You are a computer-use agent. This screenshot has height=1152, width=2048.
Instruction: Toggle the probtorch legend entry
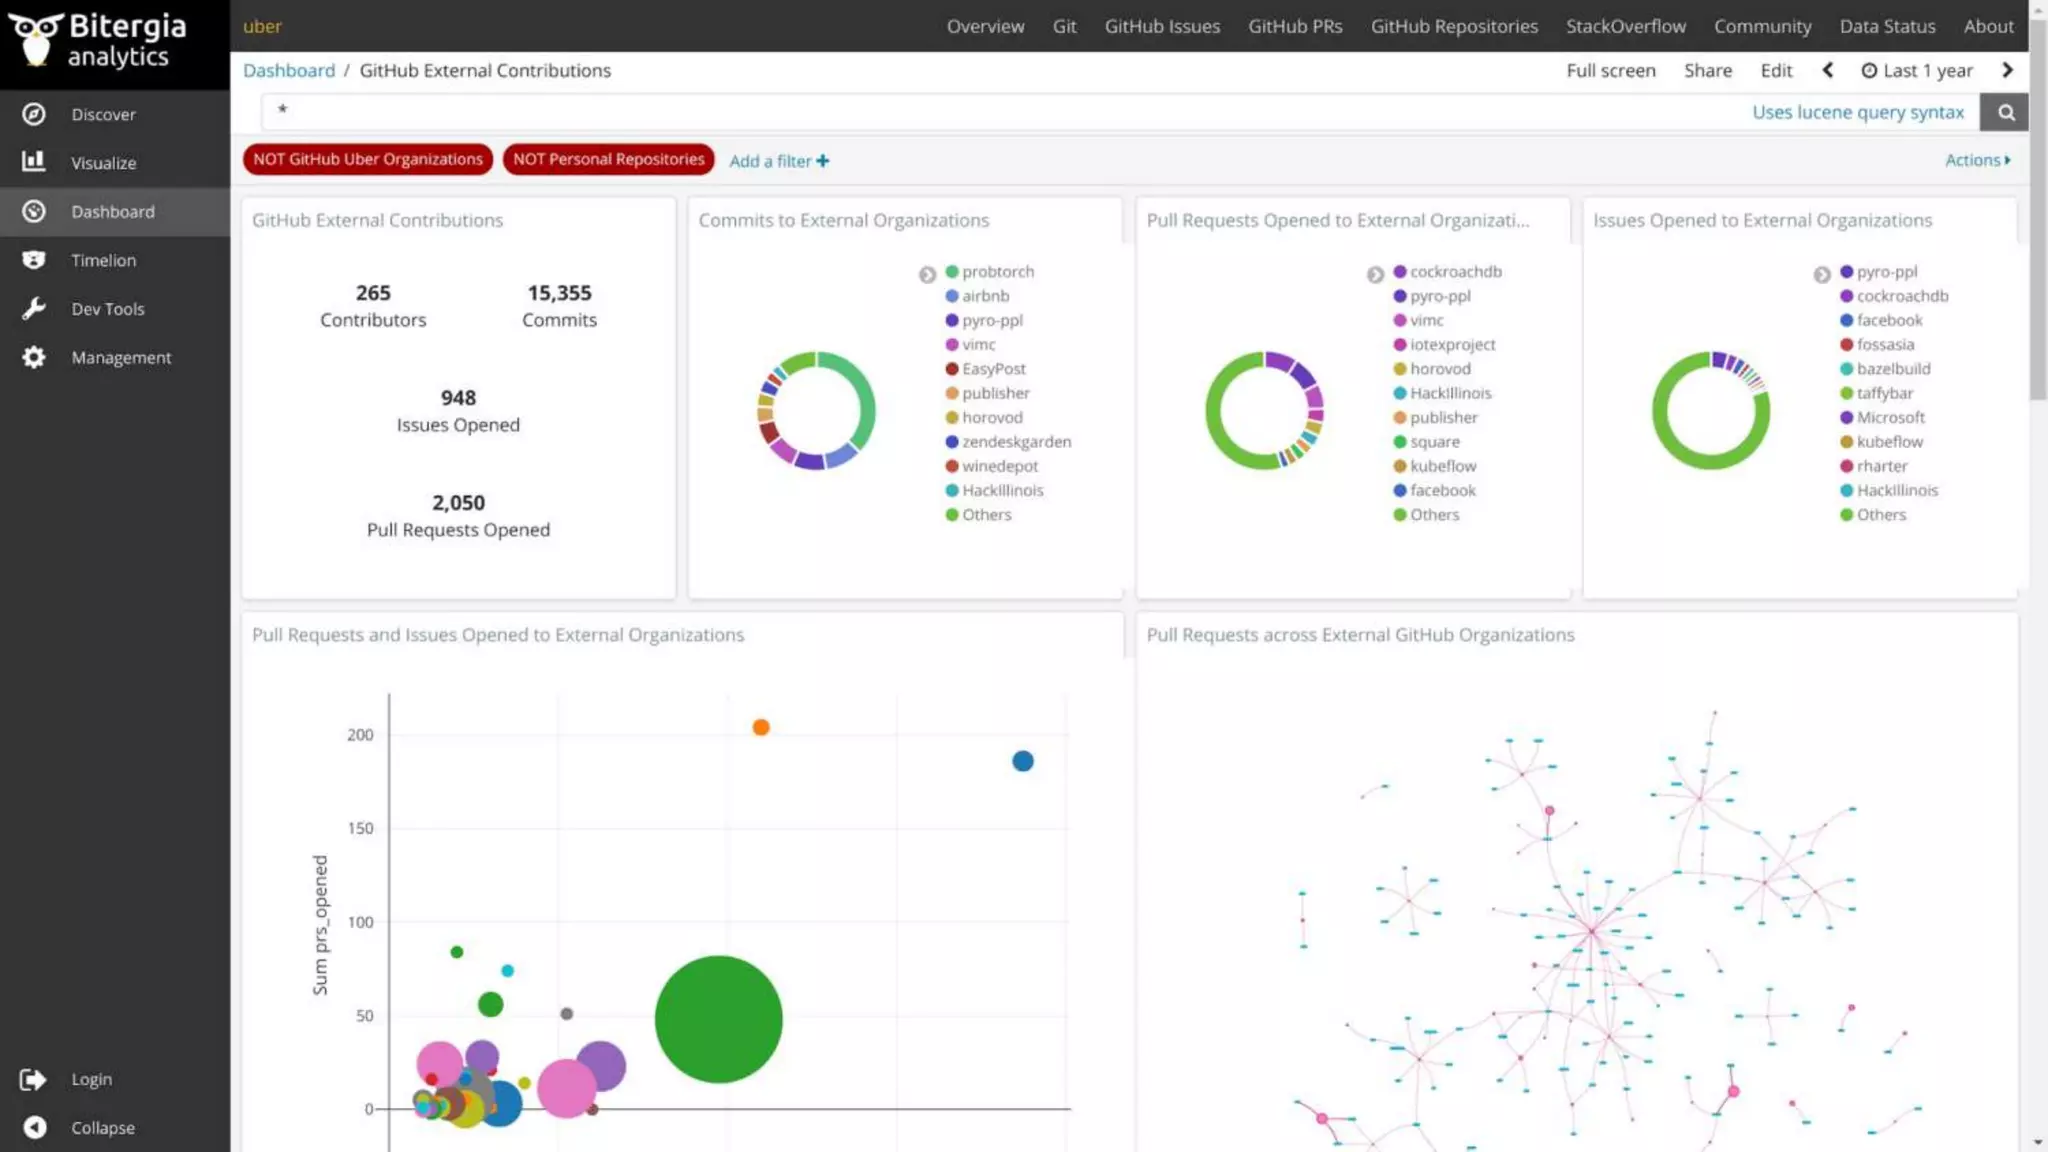click(997, 272)
